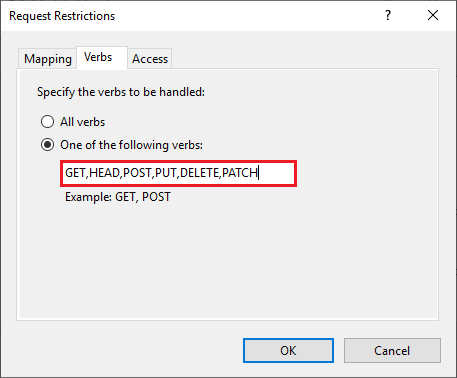Choose One of the following verbs radio
457x378 pixels.
point(47,145)
